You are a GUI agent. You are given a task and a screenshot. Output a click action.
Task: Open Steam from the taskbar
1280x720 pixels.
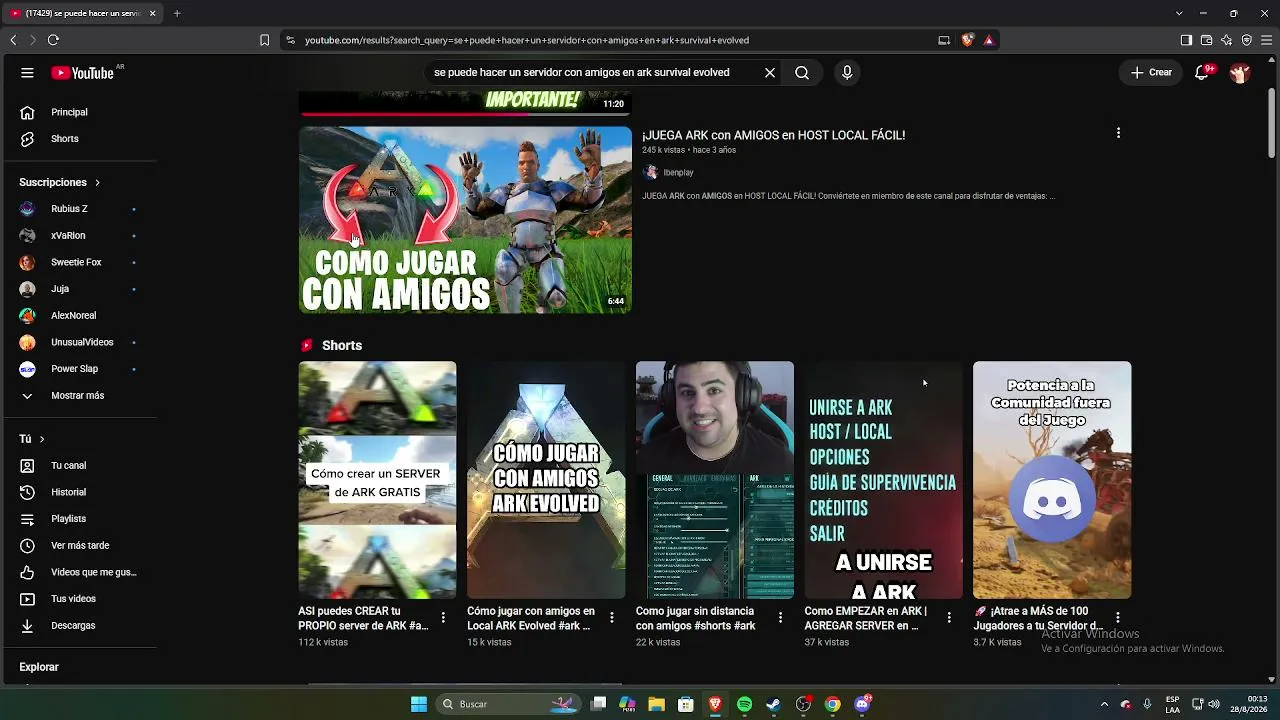coord(773,704)
